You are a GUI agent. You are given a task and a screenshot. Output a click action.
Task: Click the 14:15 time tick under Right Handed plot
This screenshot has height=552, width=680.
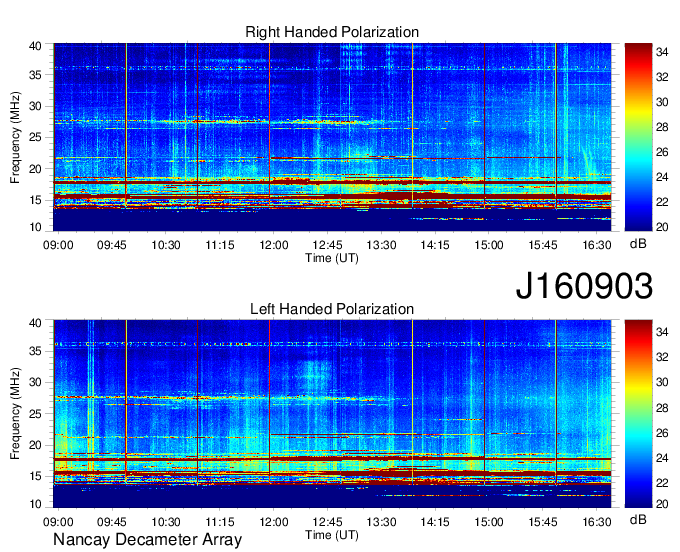[x=435, y=245]
